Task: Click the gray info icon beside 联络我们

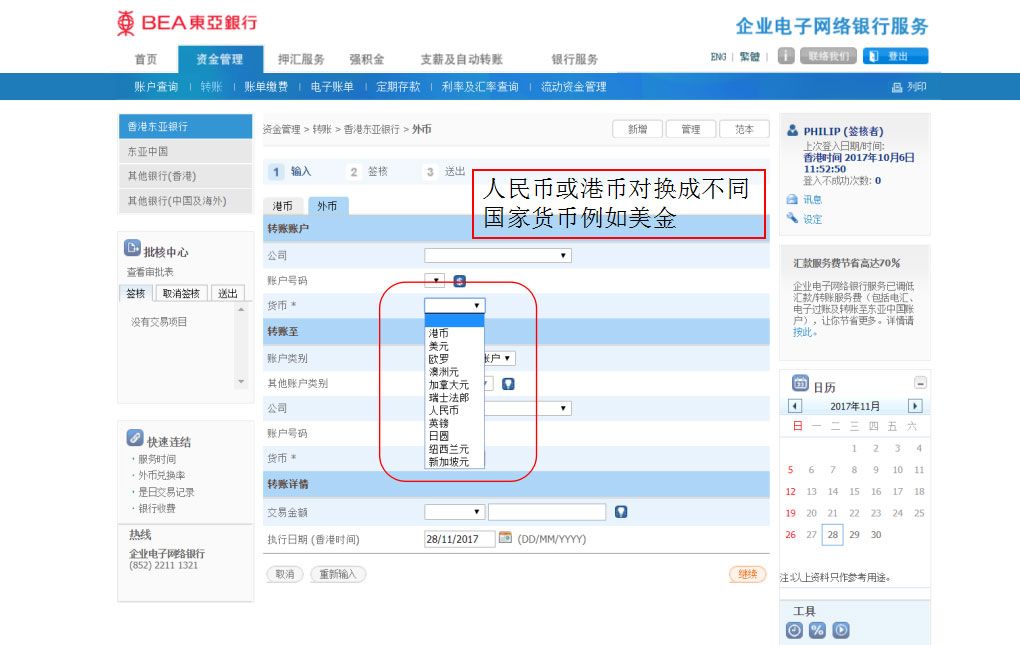Action: point(786,56)
